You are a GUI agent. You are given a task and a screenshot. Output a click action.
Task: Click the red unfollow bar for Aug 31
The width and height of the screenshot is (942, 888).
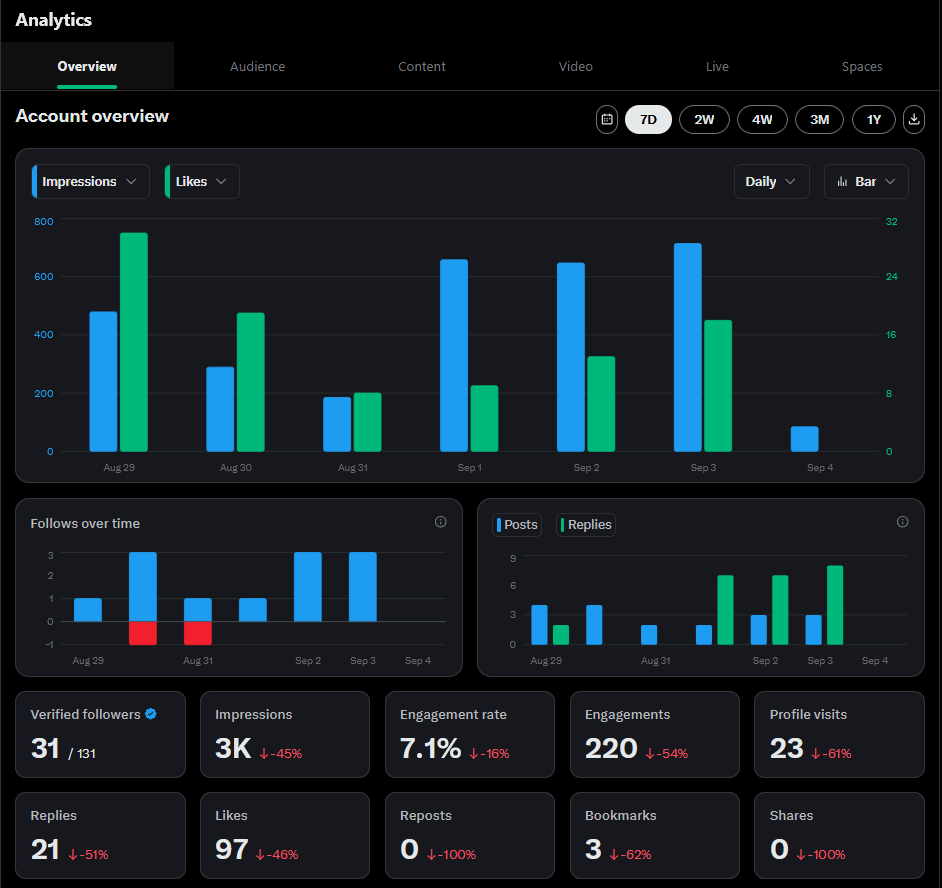[x=198, y=633]
